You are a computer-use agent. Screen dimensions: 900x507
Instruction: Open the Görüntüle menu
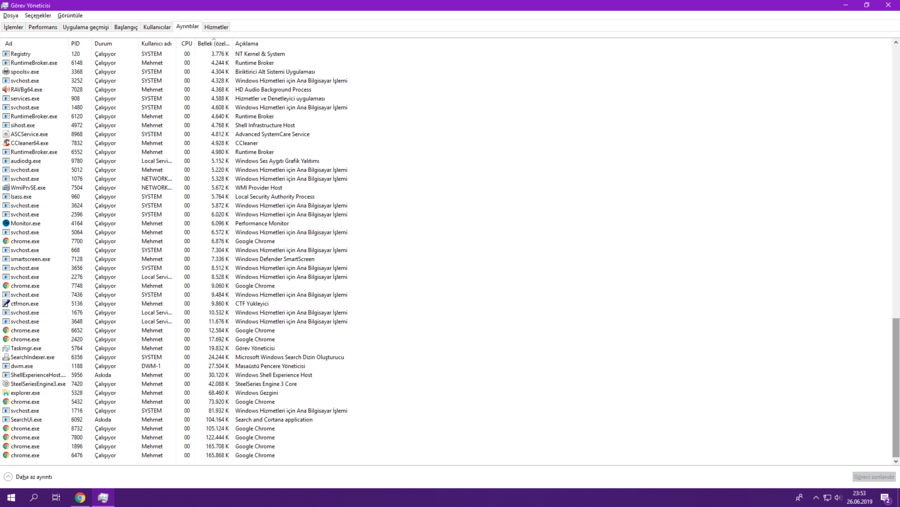tap(70, 16)
